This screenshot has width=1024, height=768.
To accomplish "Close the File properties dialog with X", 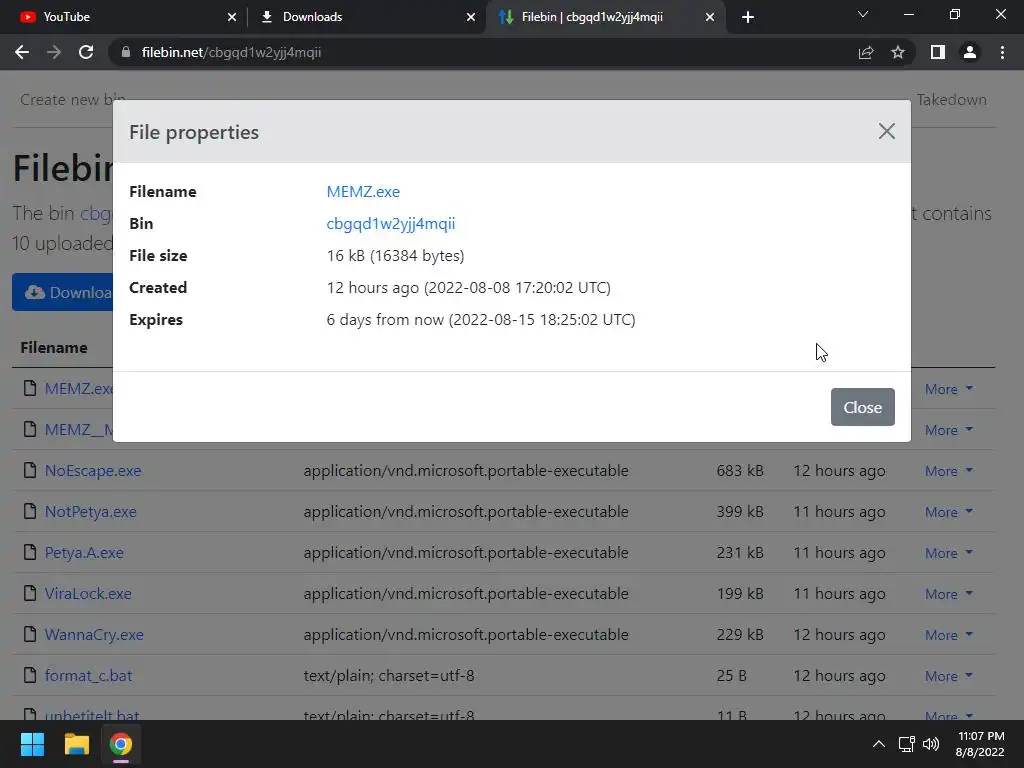I will tap(886, 131).
